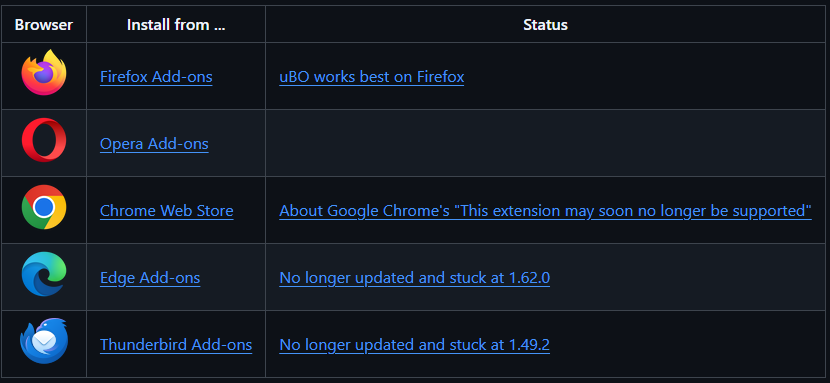The image size is (830, 383).
Task: Open the Chrome Web Store link
Action: [x=167, y=211]
